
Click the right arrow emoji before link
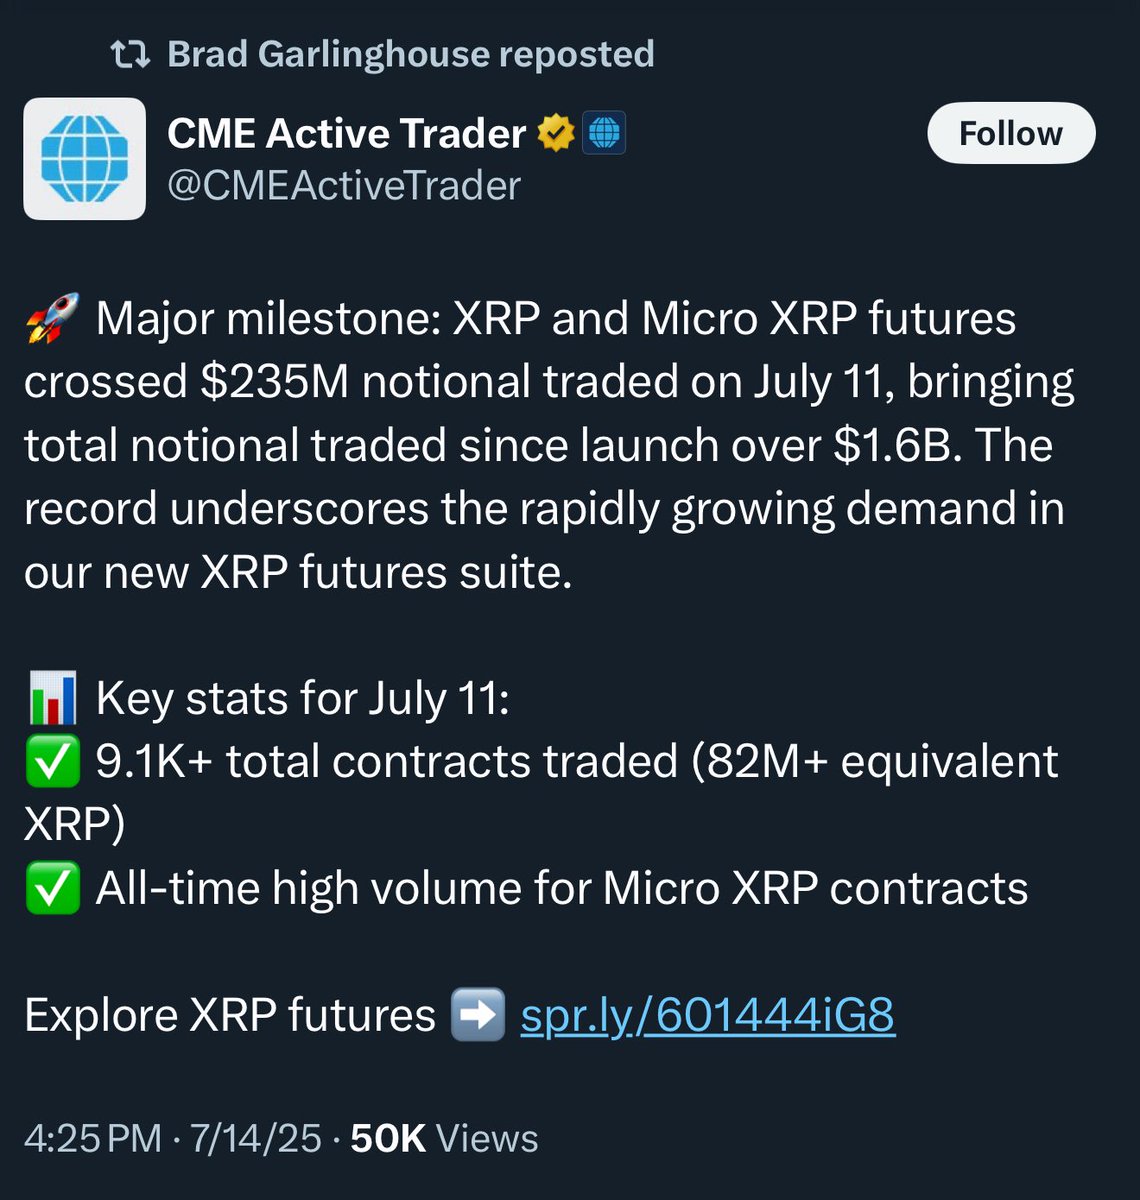coord(478,1015)
